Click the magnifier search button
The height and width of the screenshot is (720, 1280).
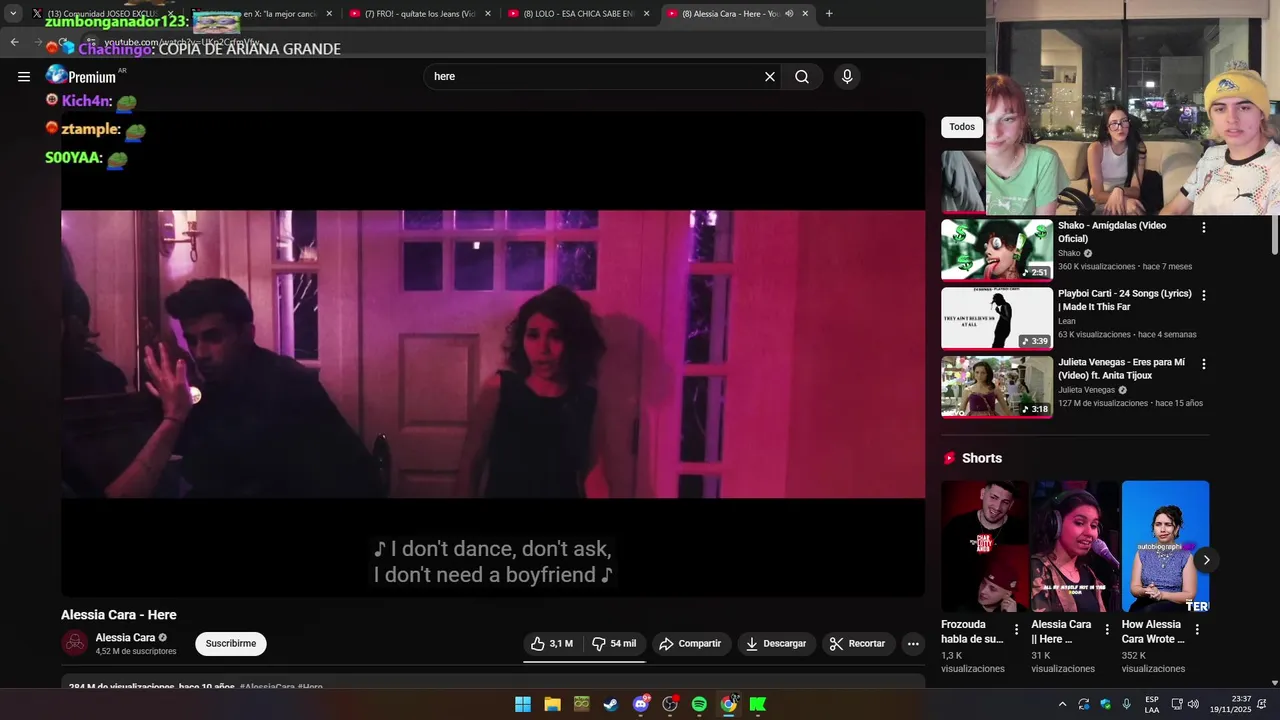[802, 77]
